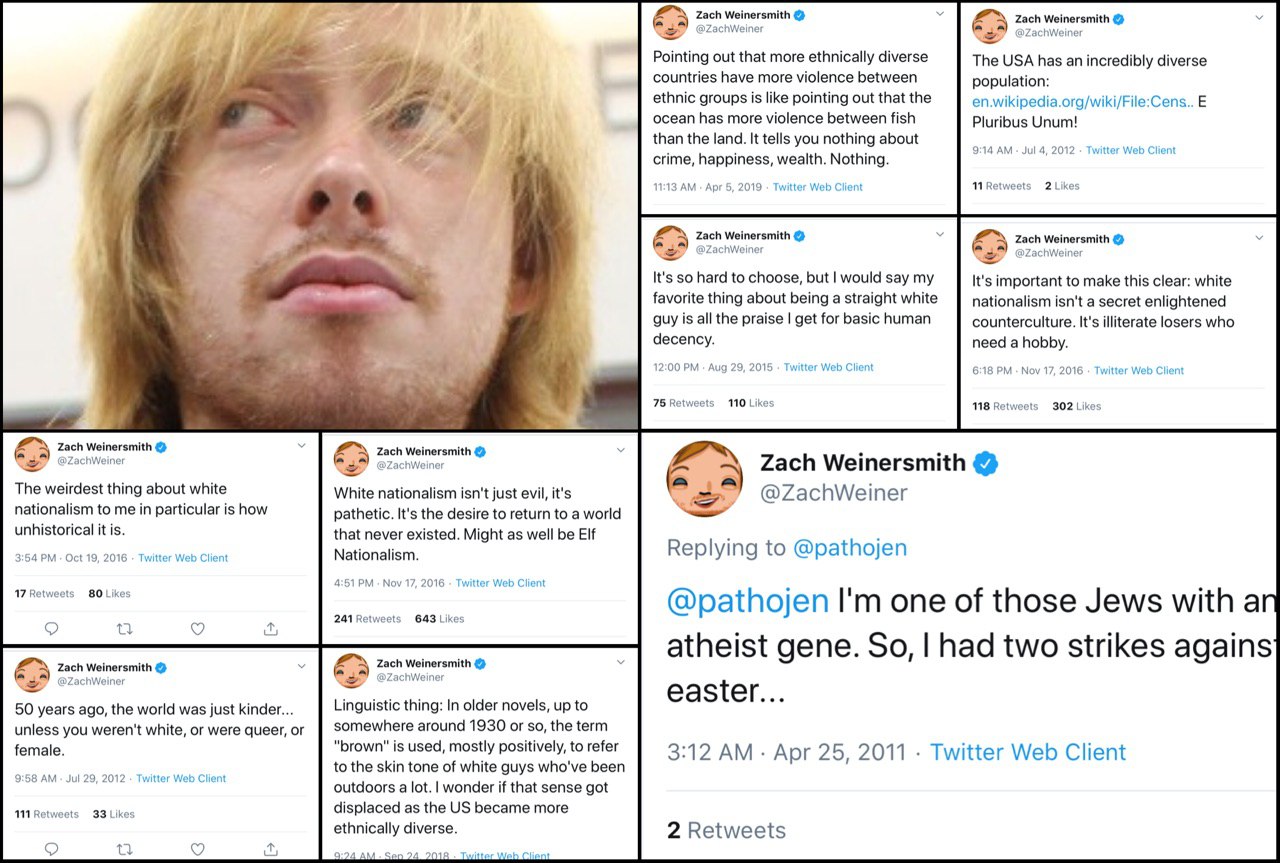The width and height of the screenshot is (1280, 863).
Task: Reply to the '50 years ago' tweet
Action: [52, 849]
